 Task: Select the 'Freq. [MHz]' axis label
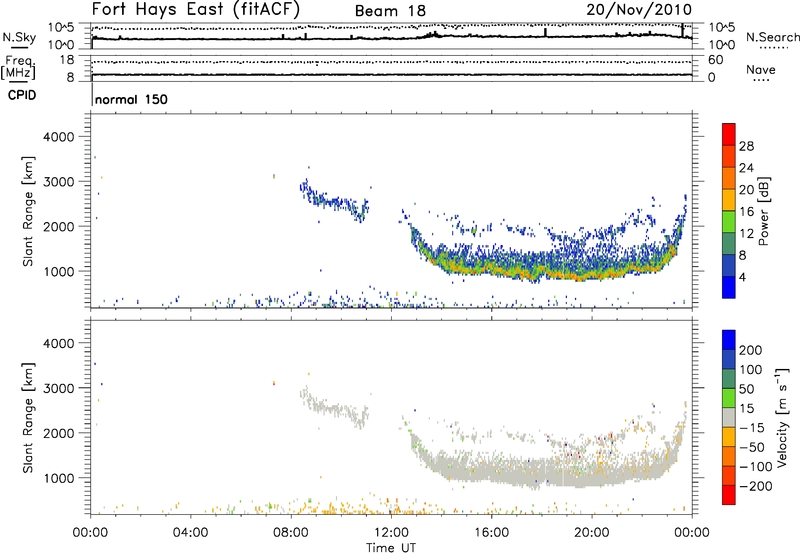click(x=19, y=68)
